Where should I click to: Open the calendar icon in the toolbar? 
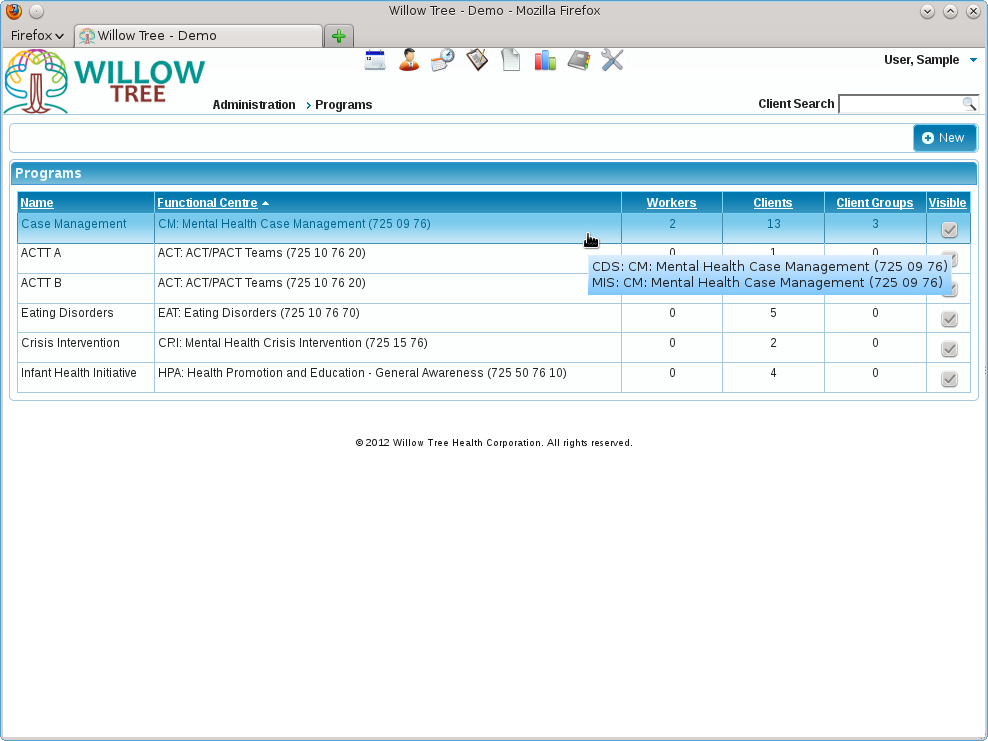pyautogui.click(x=375, y=60)
